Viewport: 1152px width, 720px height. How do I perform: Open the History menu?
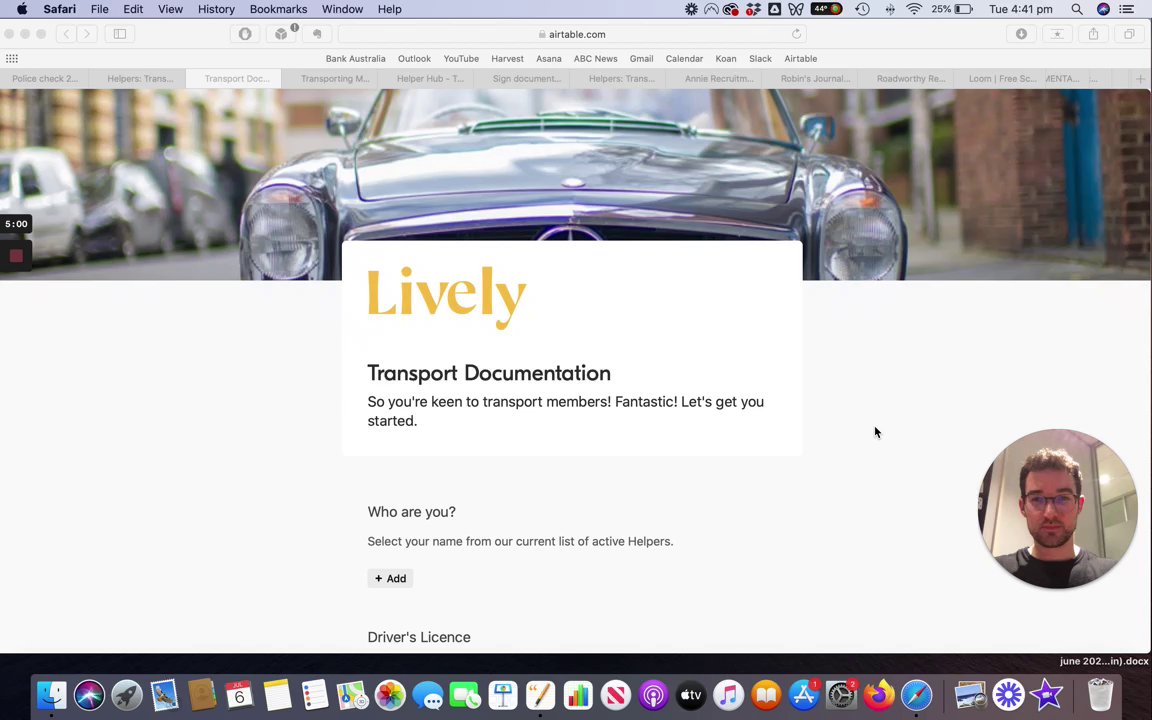216,10
